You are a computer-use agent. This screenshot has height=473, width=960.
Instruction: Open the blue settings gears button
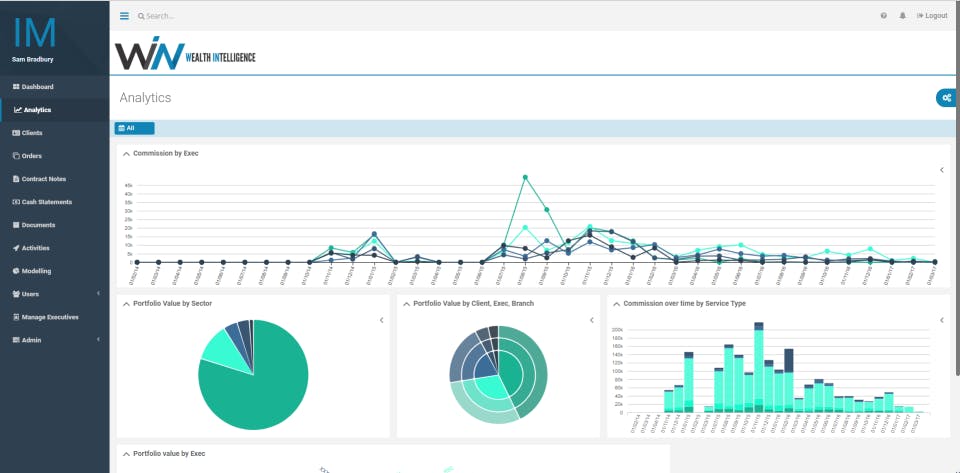947,98
